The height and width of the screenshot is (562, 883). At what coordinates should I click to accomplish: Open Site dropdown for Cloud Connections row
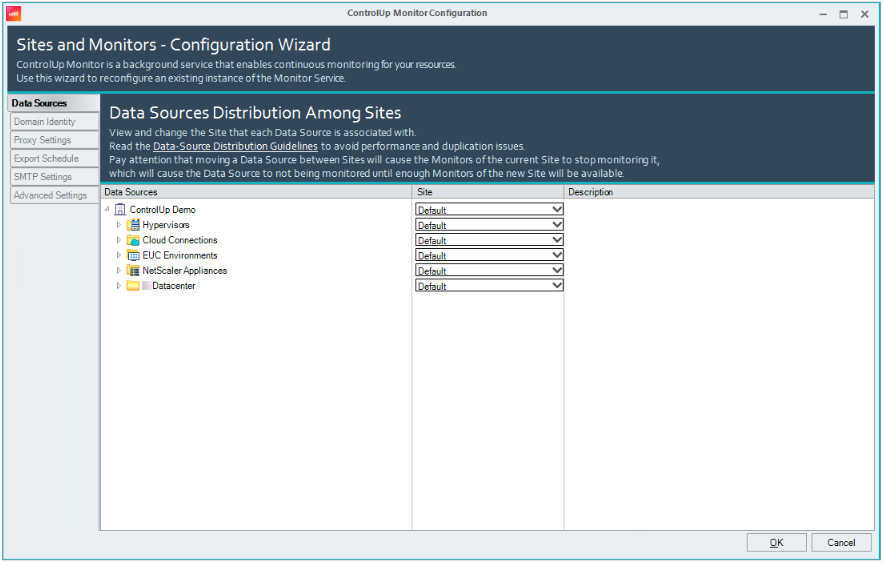[x=489, y=240]
